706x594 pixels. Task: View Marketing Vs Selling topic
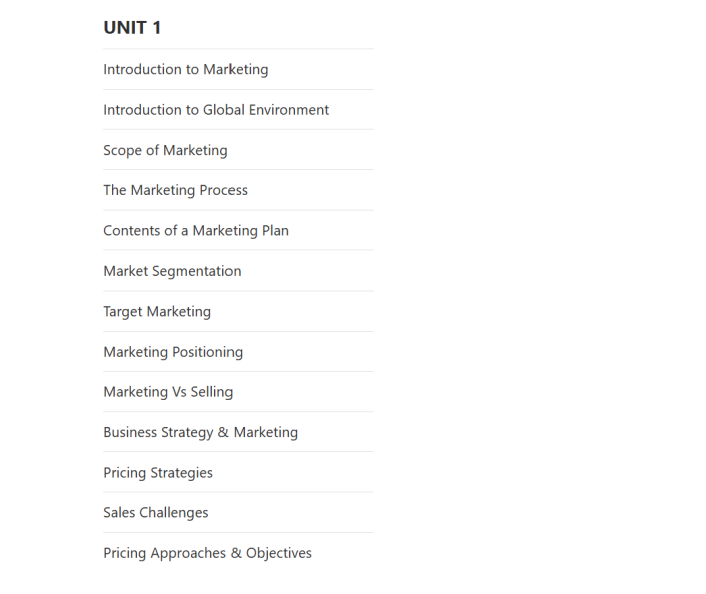168,392
